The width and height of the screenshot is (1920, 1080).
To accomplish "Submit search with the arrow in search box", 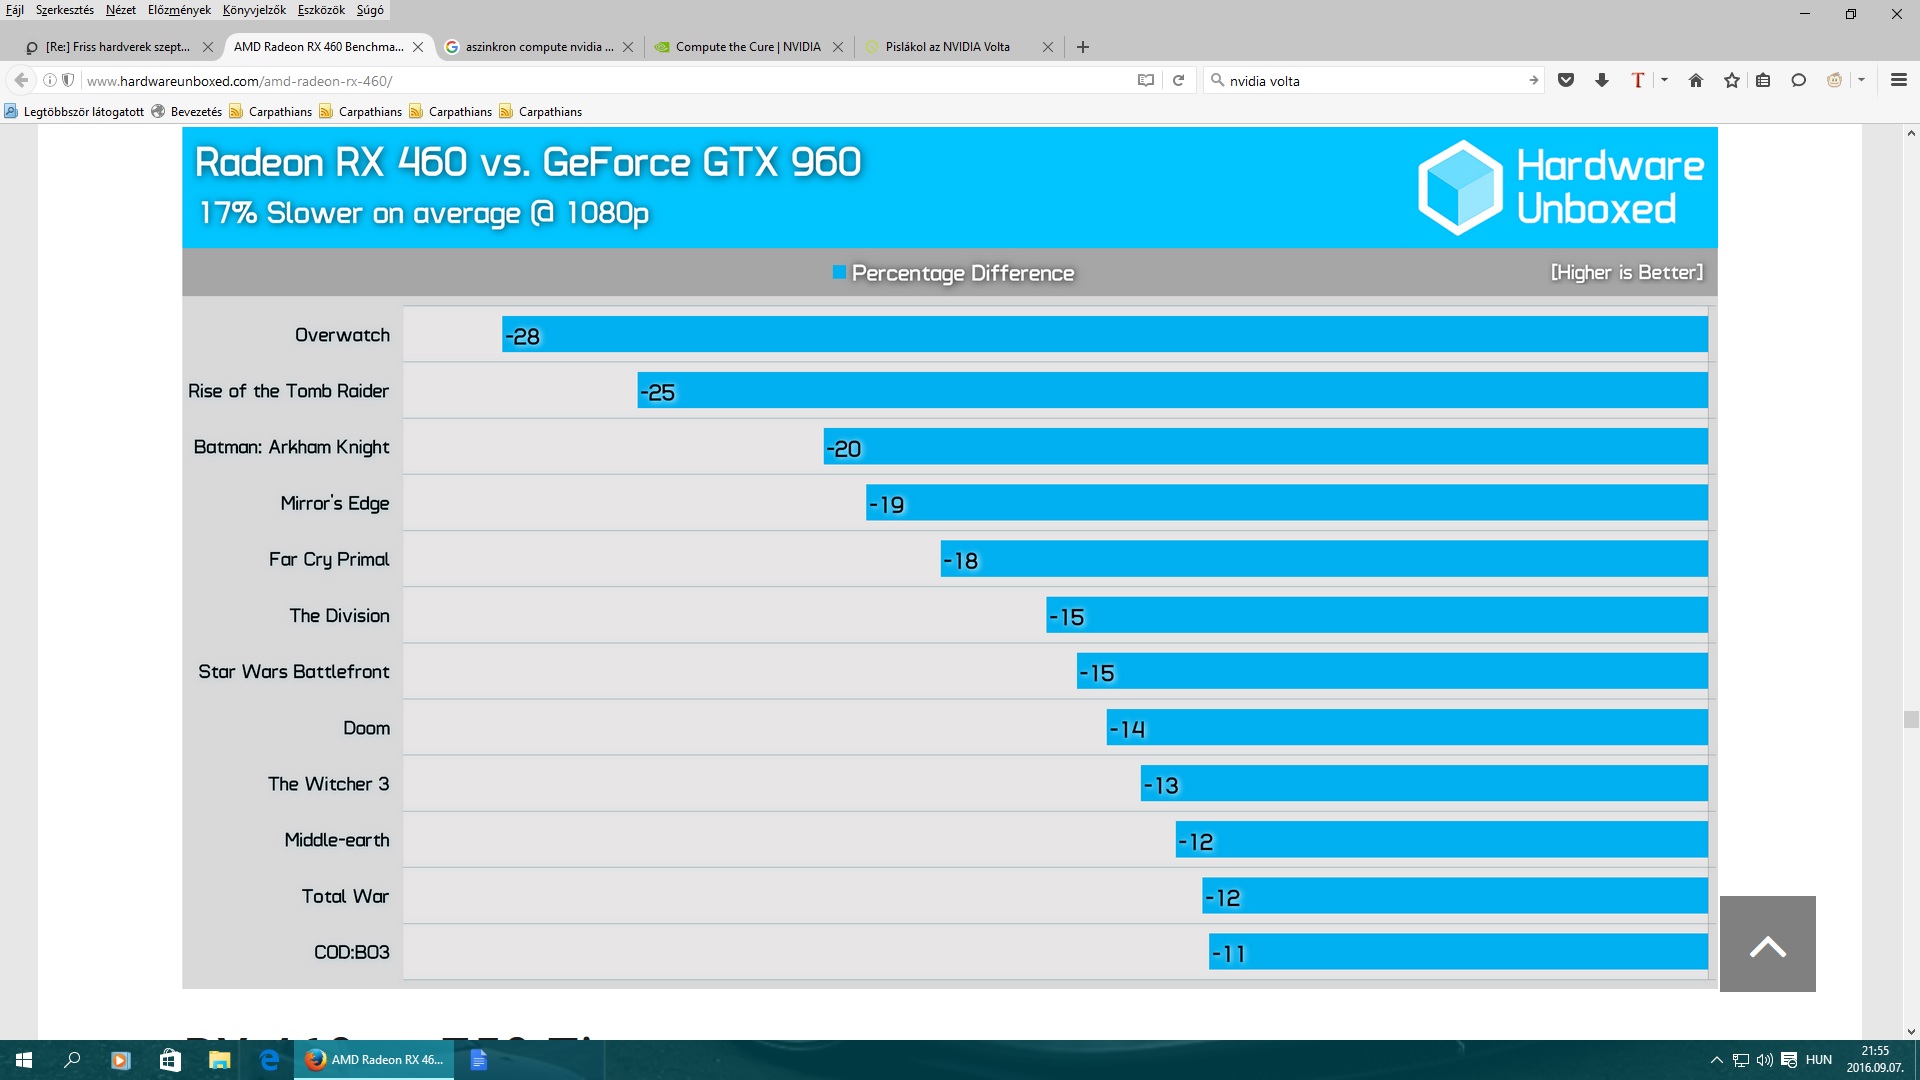I will tap(1533, 80).
